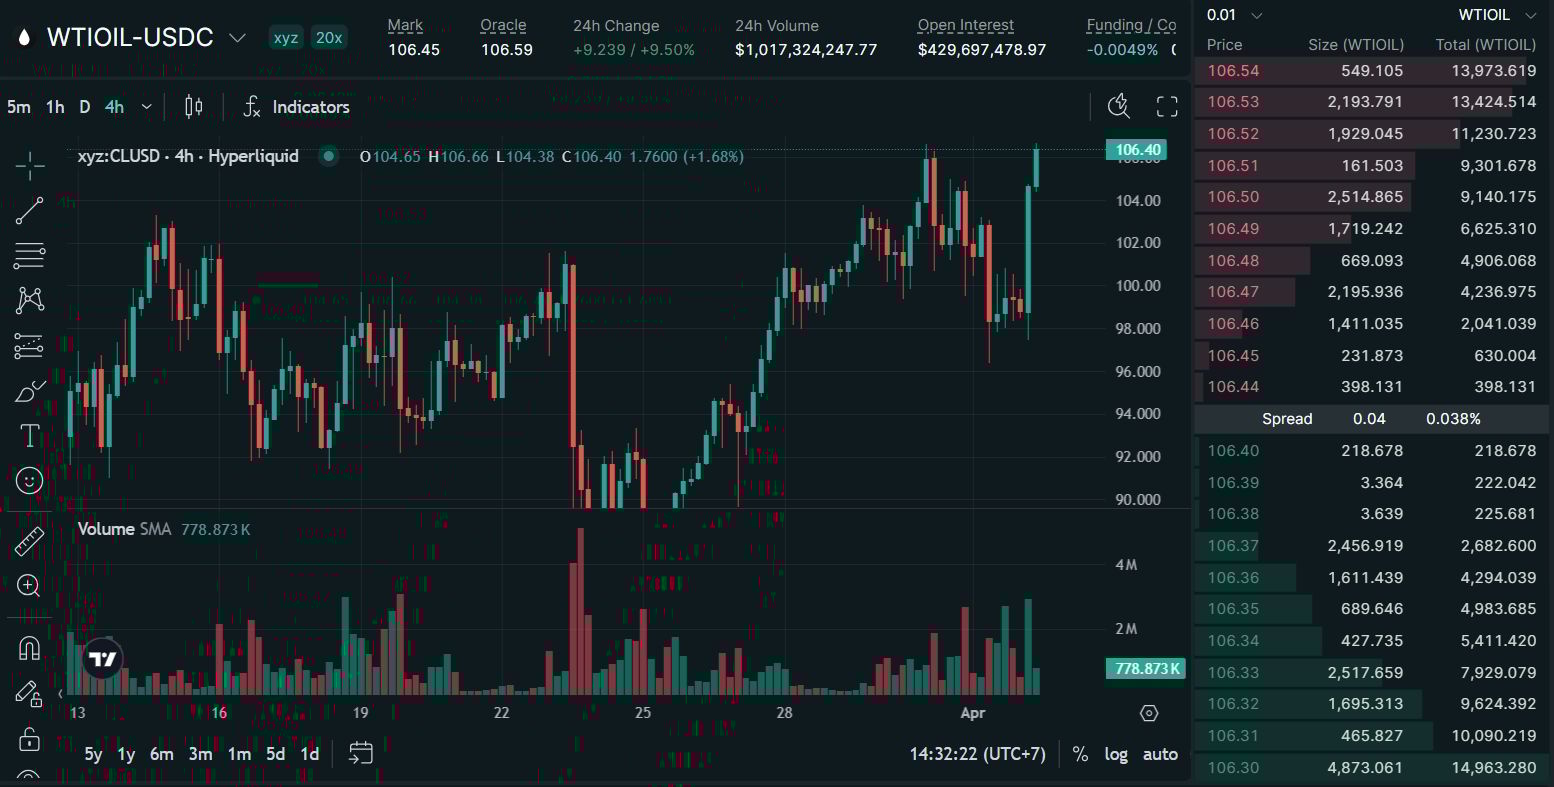This screenshot has height=787, width=1554.
Task: Enable magnet mode in the drawing toolbar
Action: (x=29, y=649)
